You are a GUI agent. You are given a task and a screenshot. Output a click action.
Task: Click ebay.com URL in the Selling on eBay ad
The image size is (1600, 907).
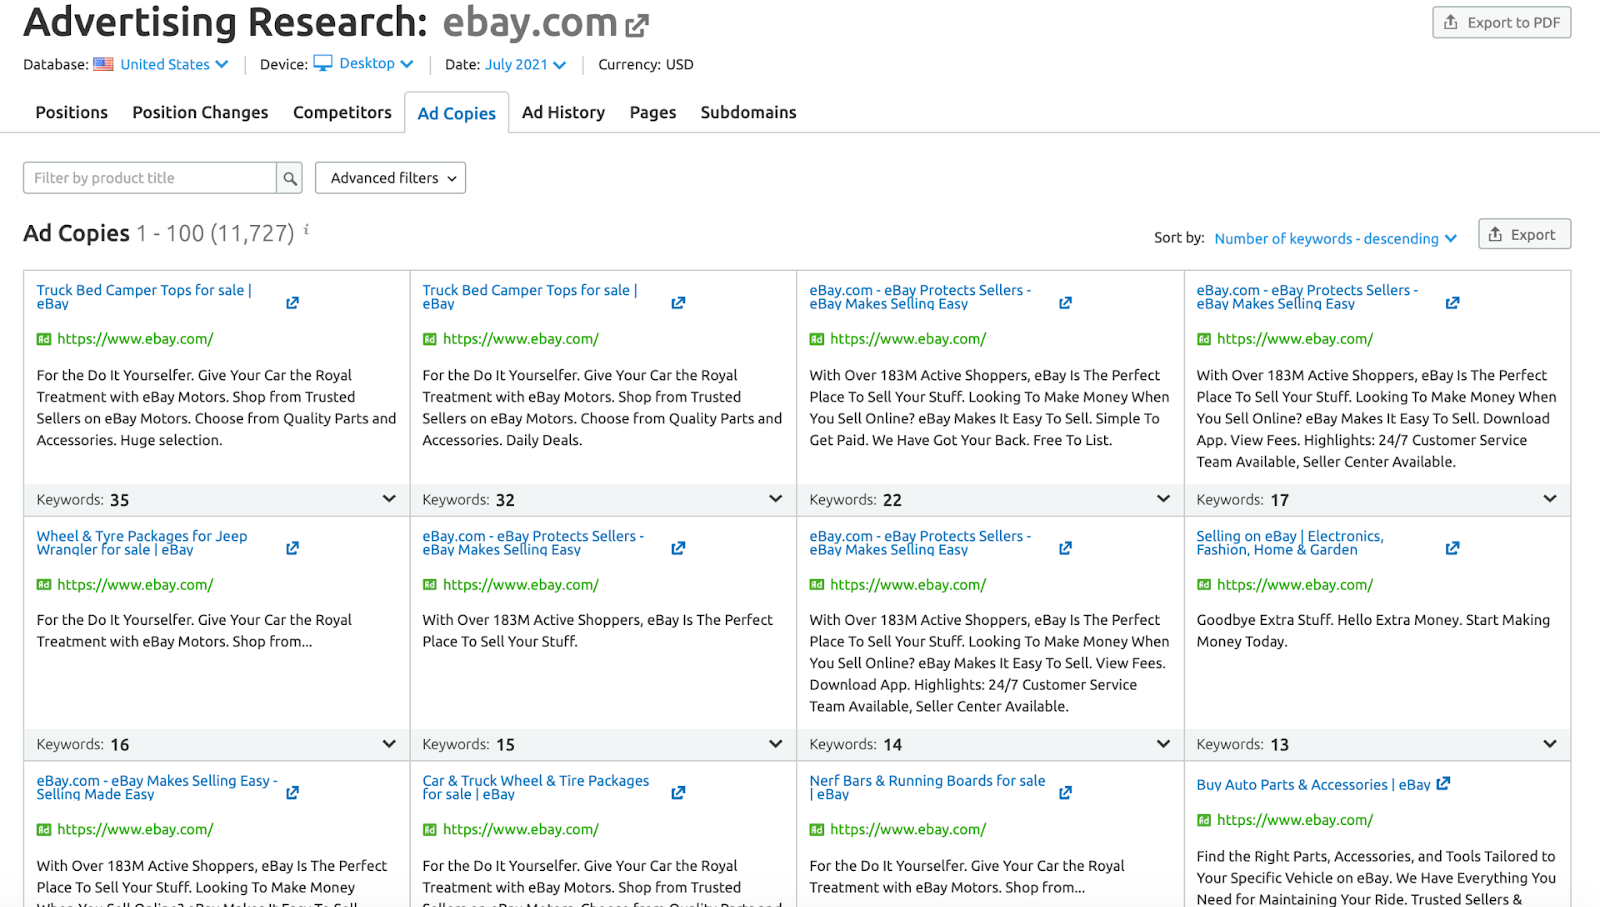(x=1295, y=585)
